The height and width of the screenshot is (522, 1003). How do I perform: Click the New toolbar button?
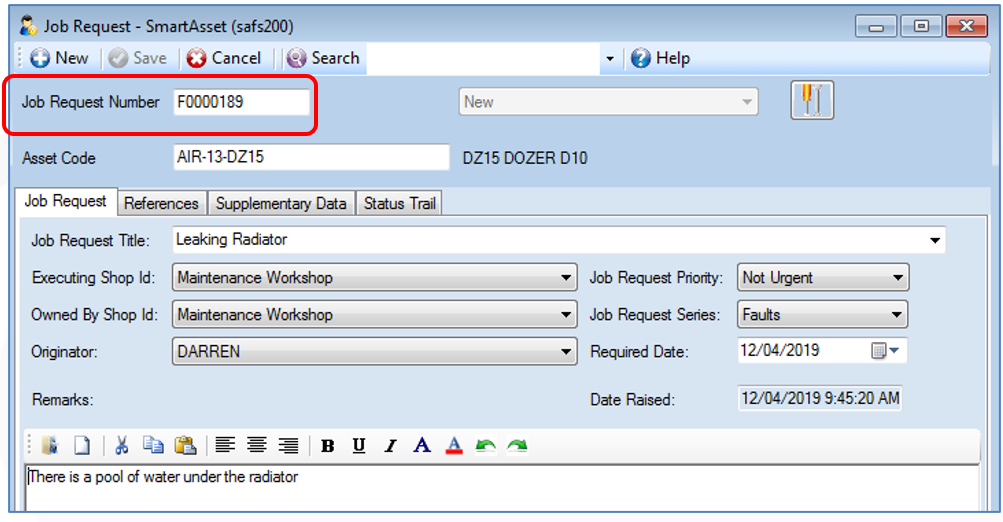pyautogui.click(x=59, y=58)
